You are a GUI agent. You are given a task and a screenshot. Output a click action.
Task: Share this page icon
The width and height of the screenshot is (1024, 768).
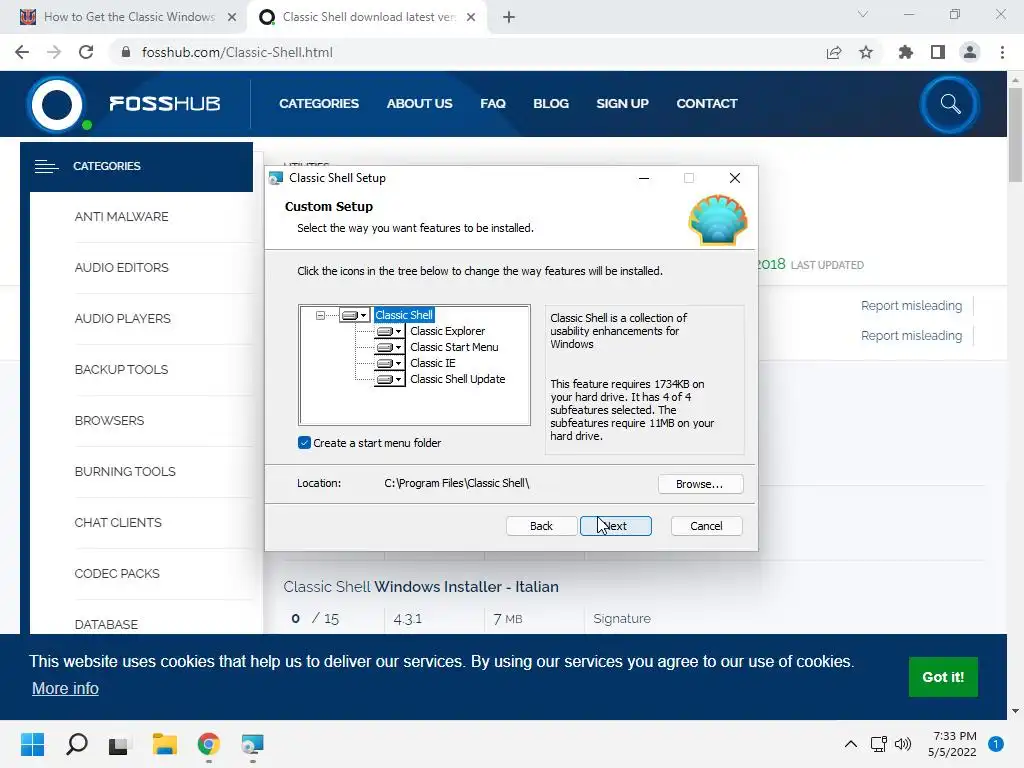coord(834,52)
